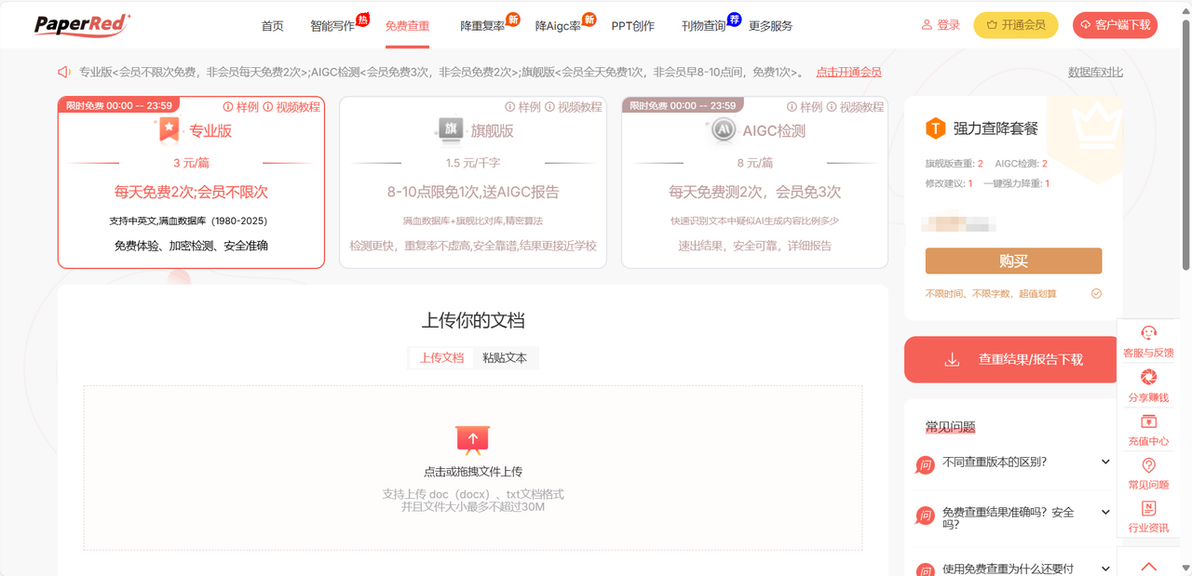
Task: Open the 点击开通会员 link
Action: (x=848, y=73)
